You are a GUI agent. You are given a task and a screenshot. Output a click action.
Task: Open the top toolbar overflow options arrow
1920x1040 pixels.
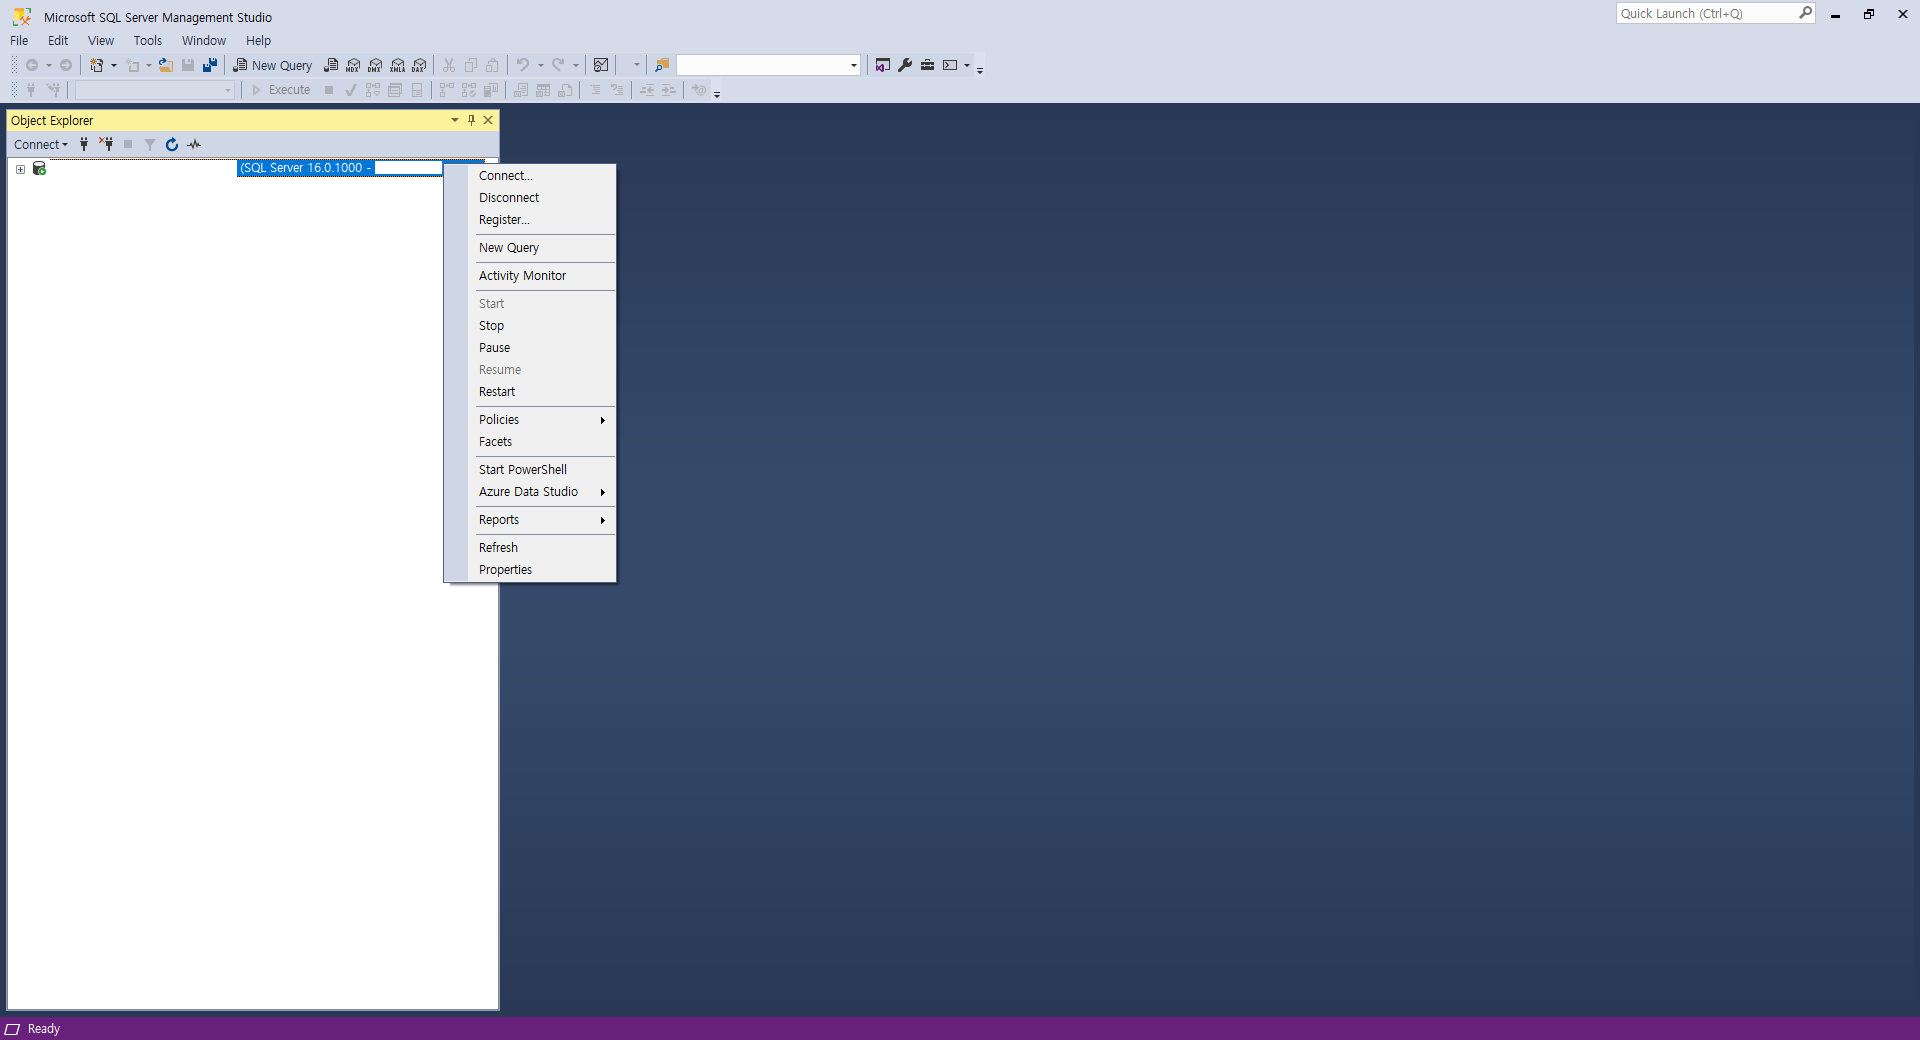click(x=980, y=69)
